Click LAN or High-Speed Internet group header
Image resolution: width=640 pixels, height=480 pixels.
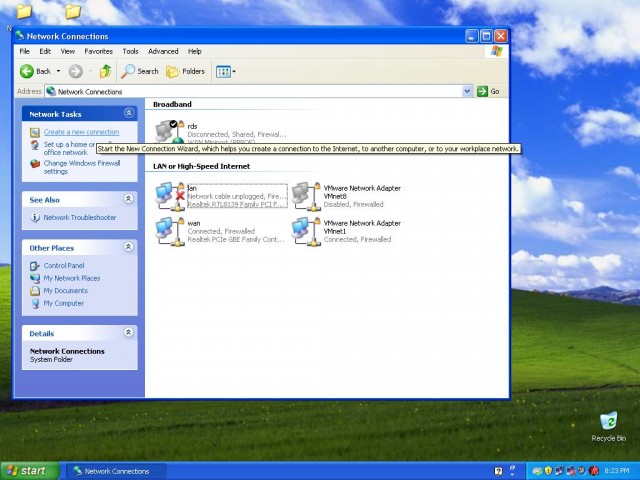[x=202, y=167]
